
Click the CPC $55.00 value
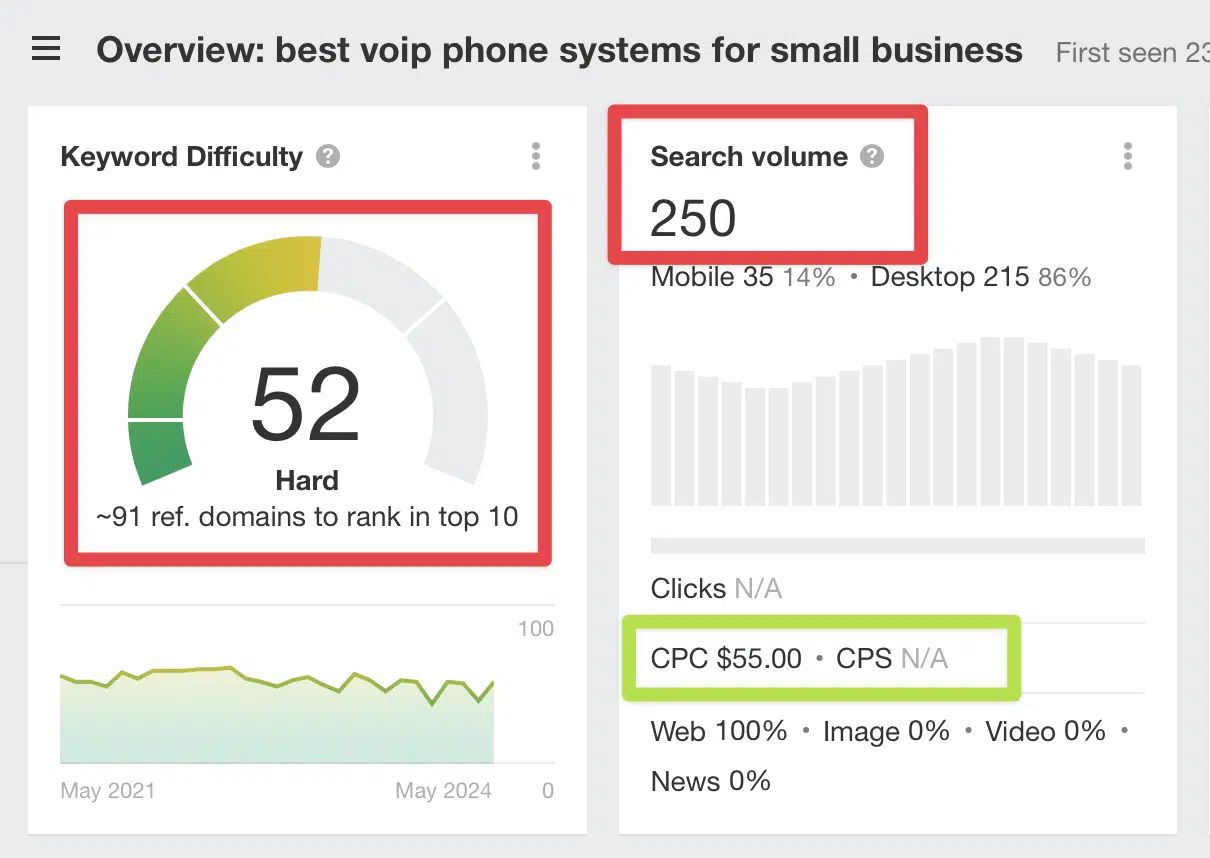(726, 658)
